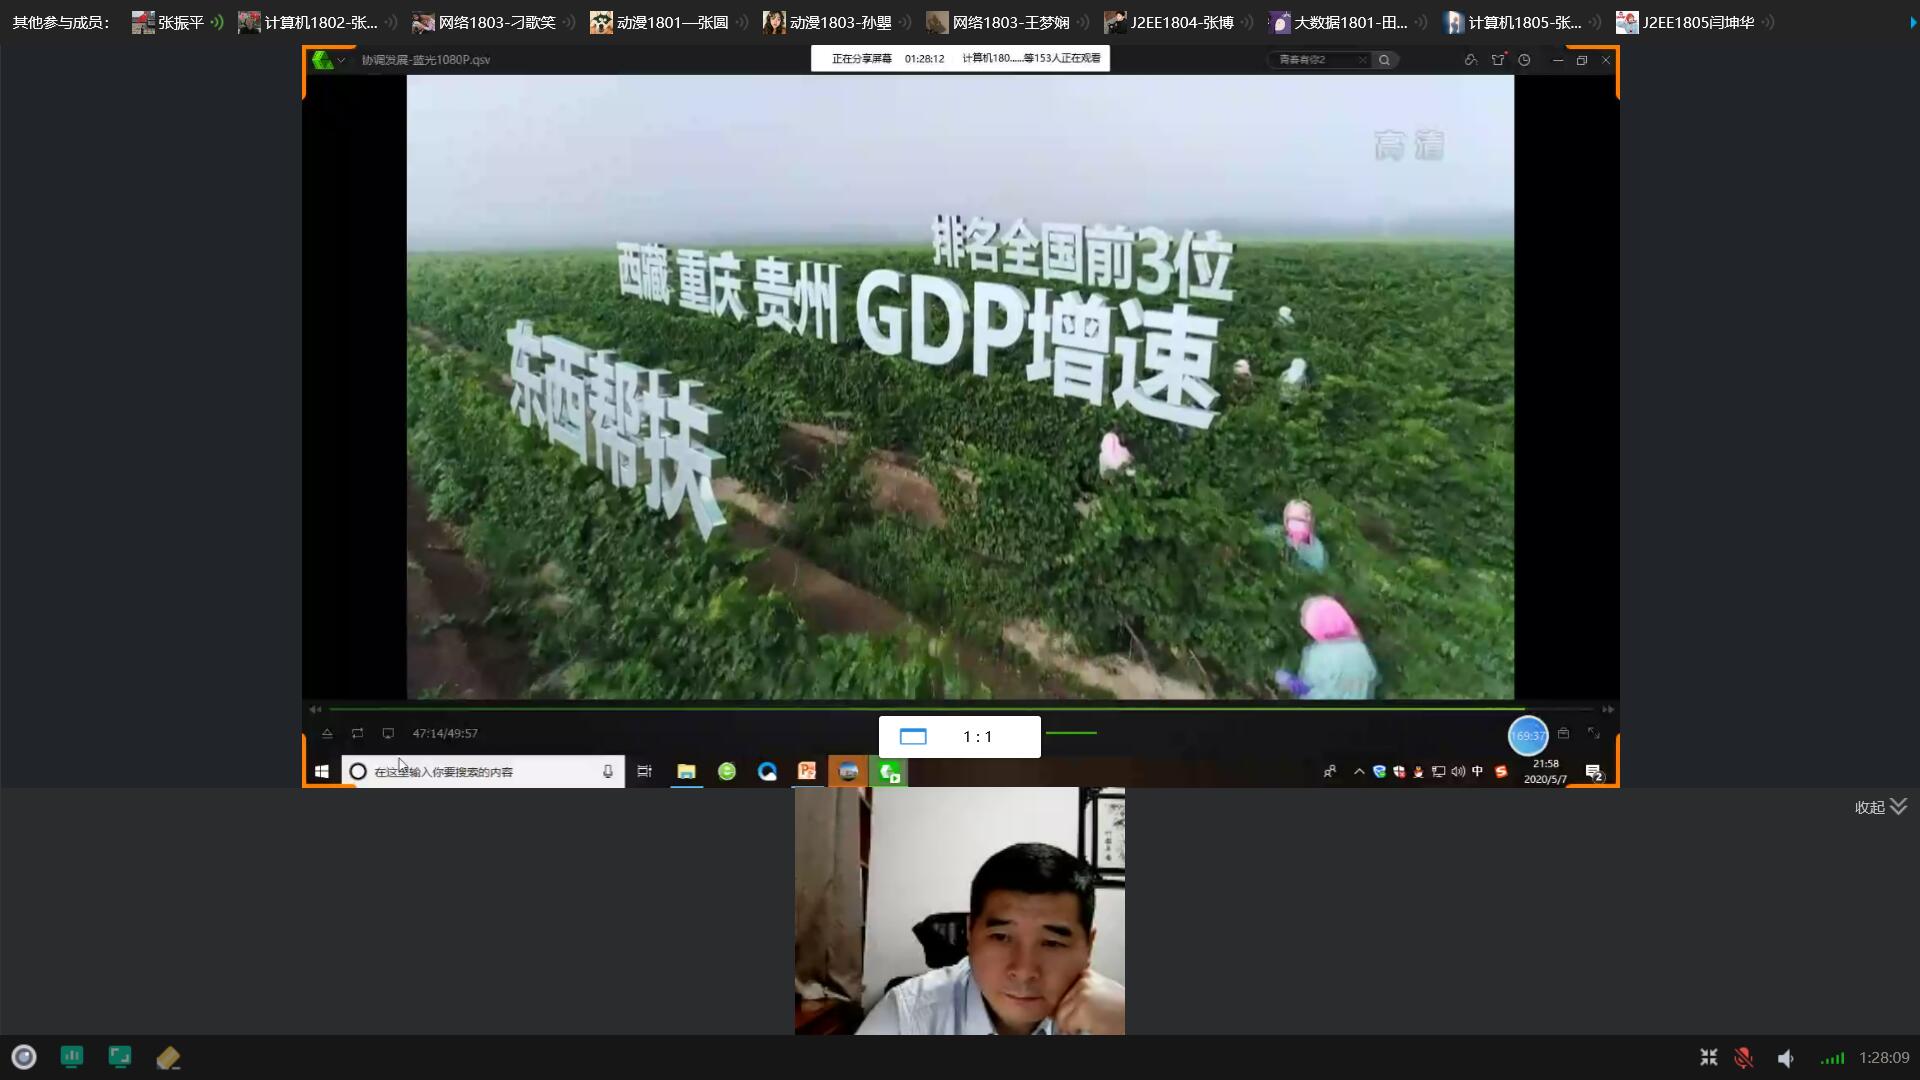Viewport: 1920px width, 1080px height.
Task: Select participant 动漫1803-孙曌
Action: pyautogui.click(x=839, y=22)
